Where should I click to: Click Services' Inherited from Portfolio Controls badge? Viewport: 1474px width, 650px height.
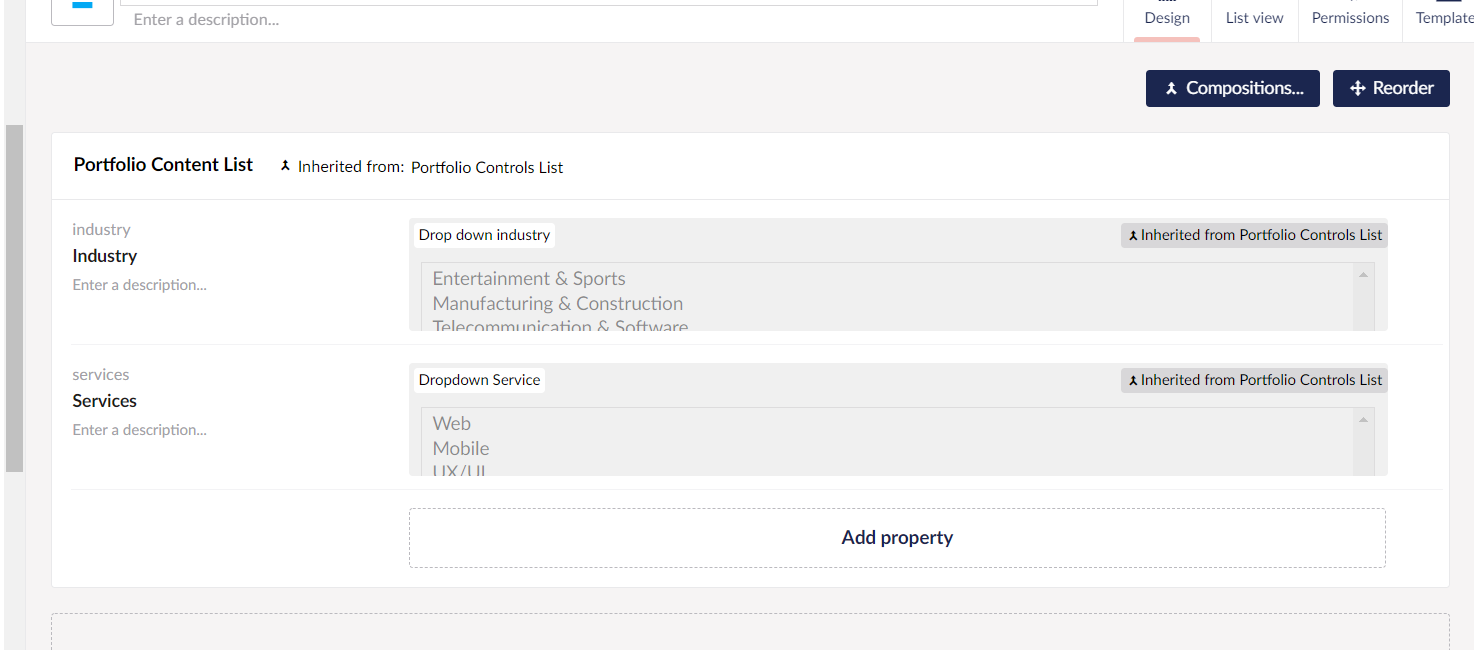1254,380
